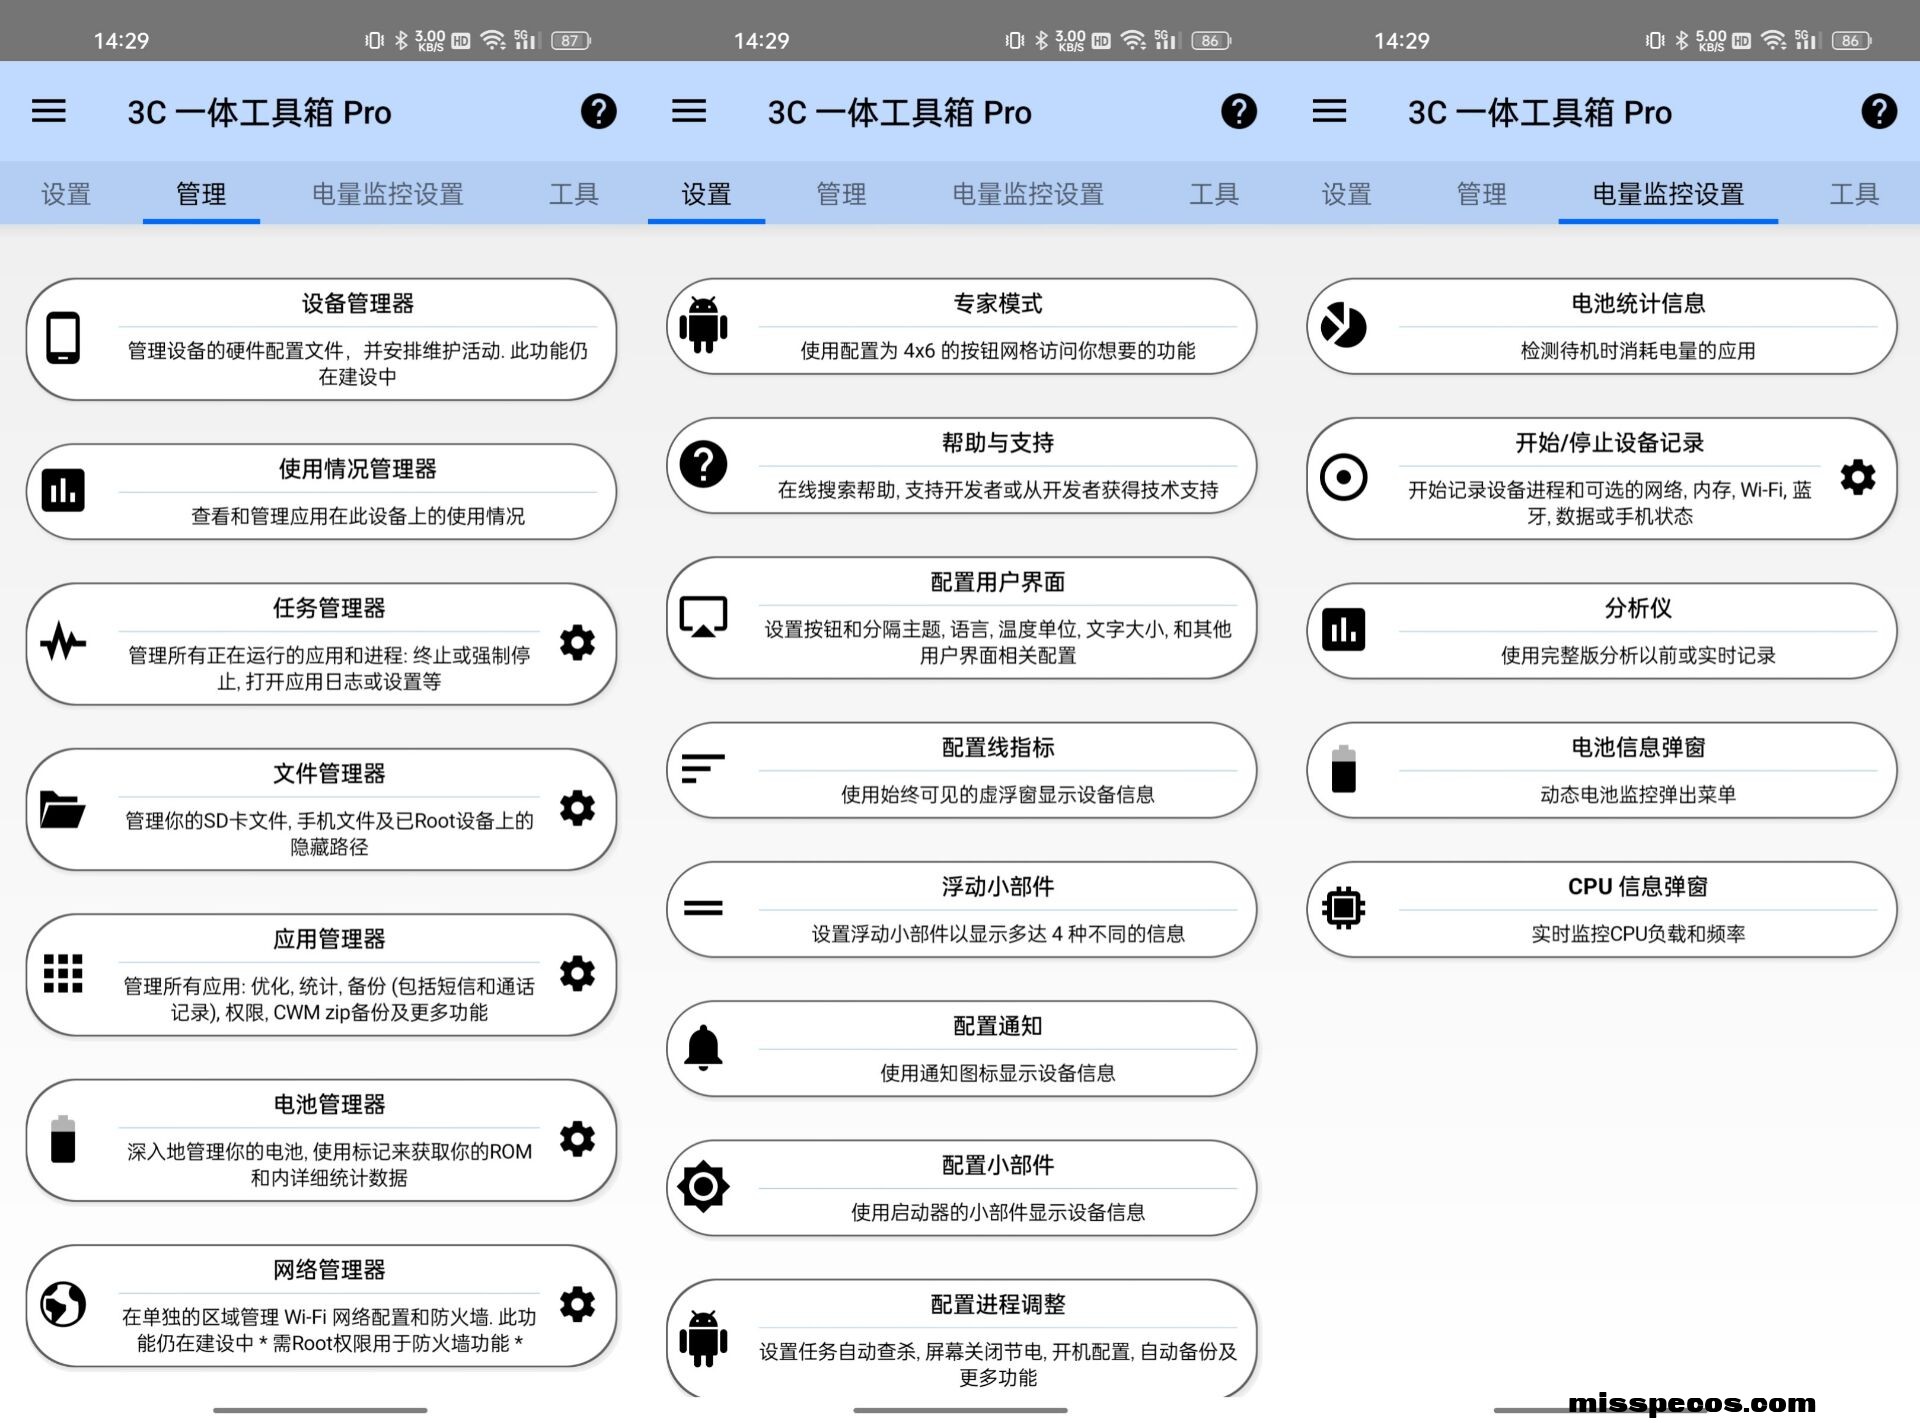Select 管理 tab in the right screen
Image resolution: width=1920 pixels, height=1423 pixels.
tap(1481, 194)
